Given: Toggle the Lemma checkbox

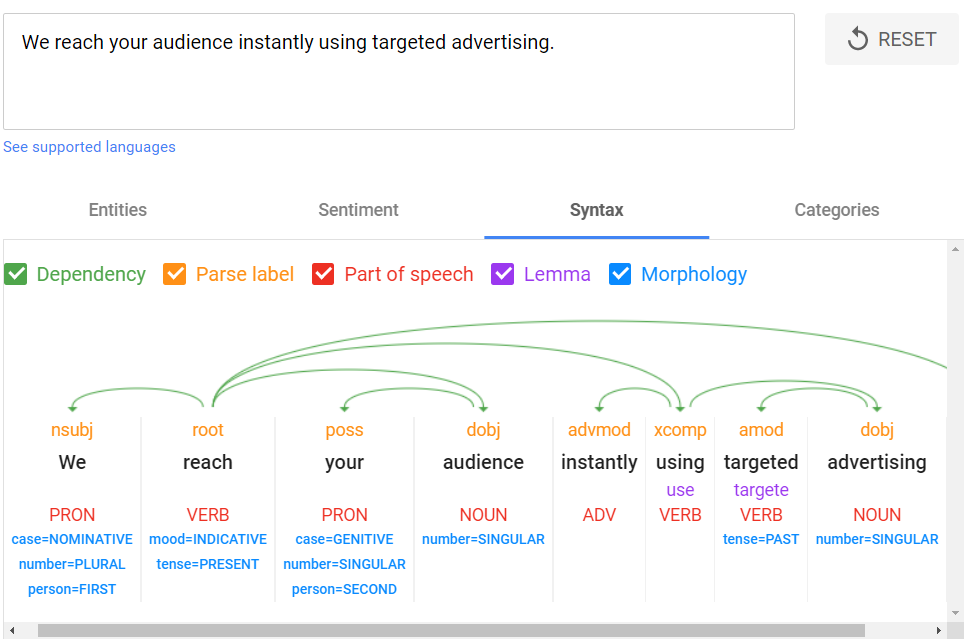Looking at the screenshot, I should [x=503, y=274].
